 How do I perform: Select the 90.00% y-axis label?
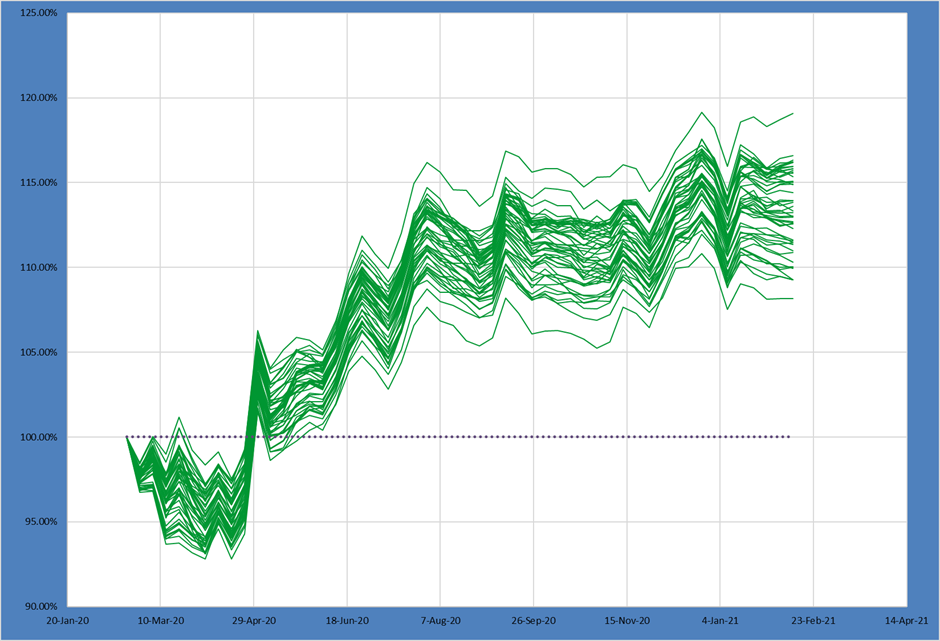click(x=41, y=607)
